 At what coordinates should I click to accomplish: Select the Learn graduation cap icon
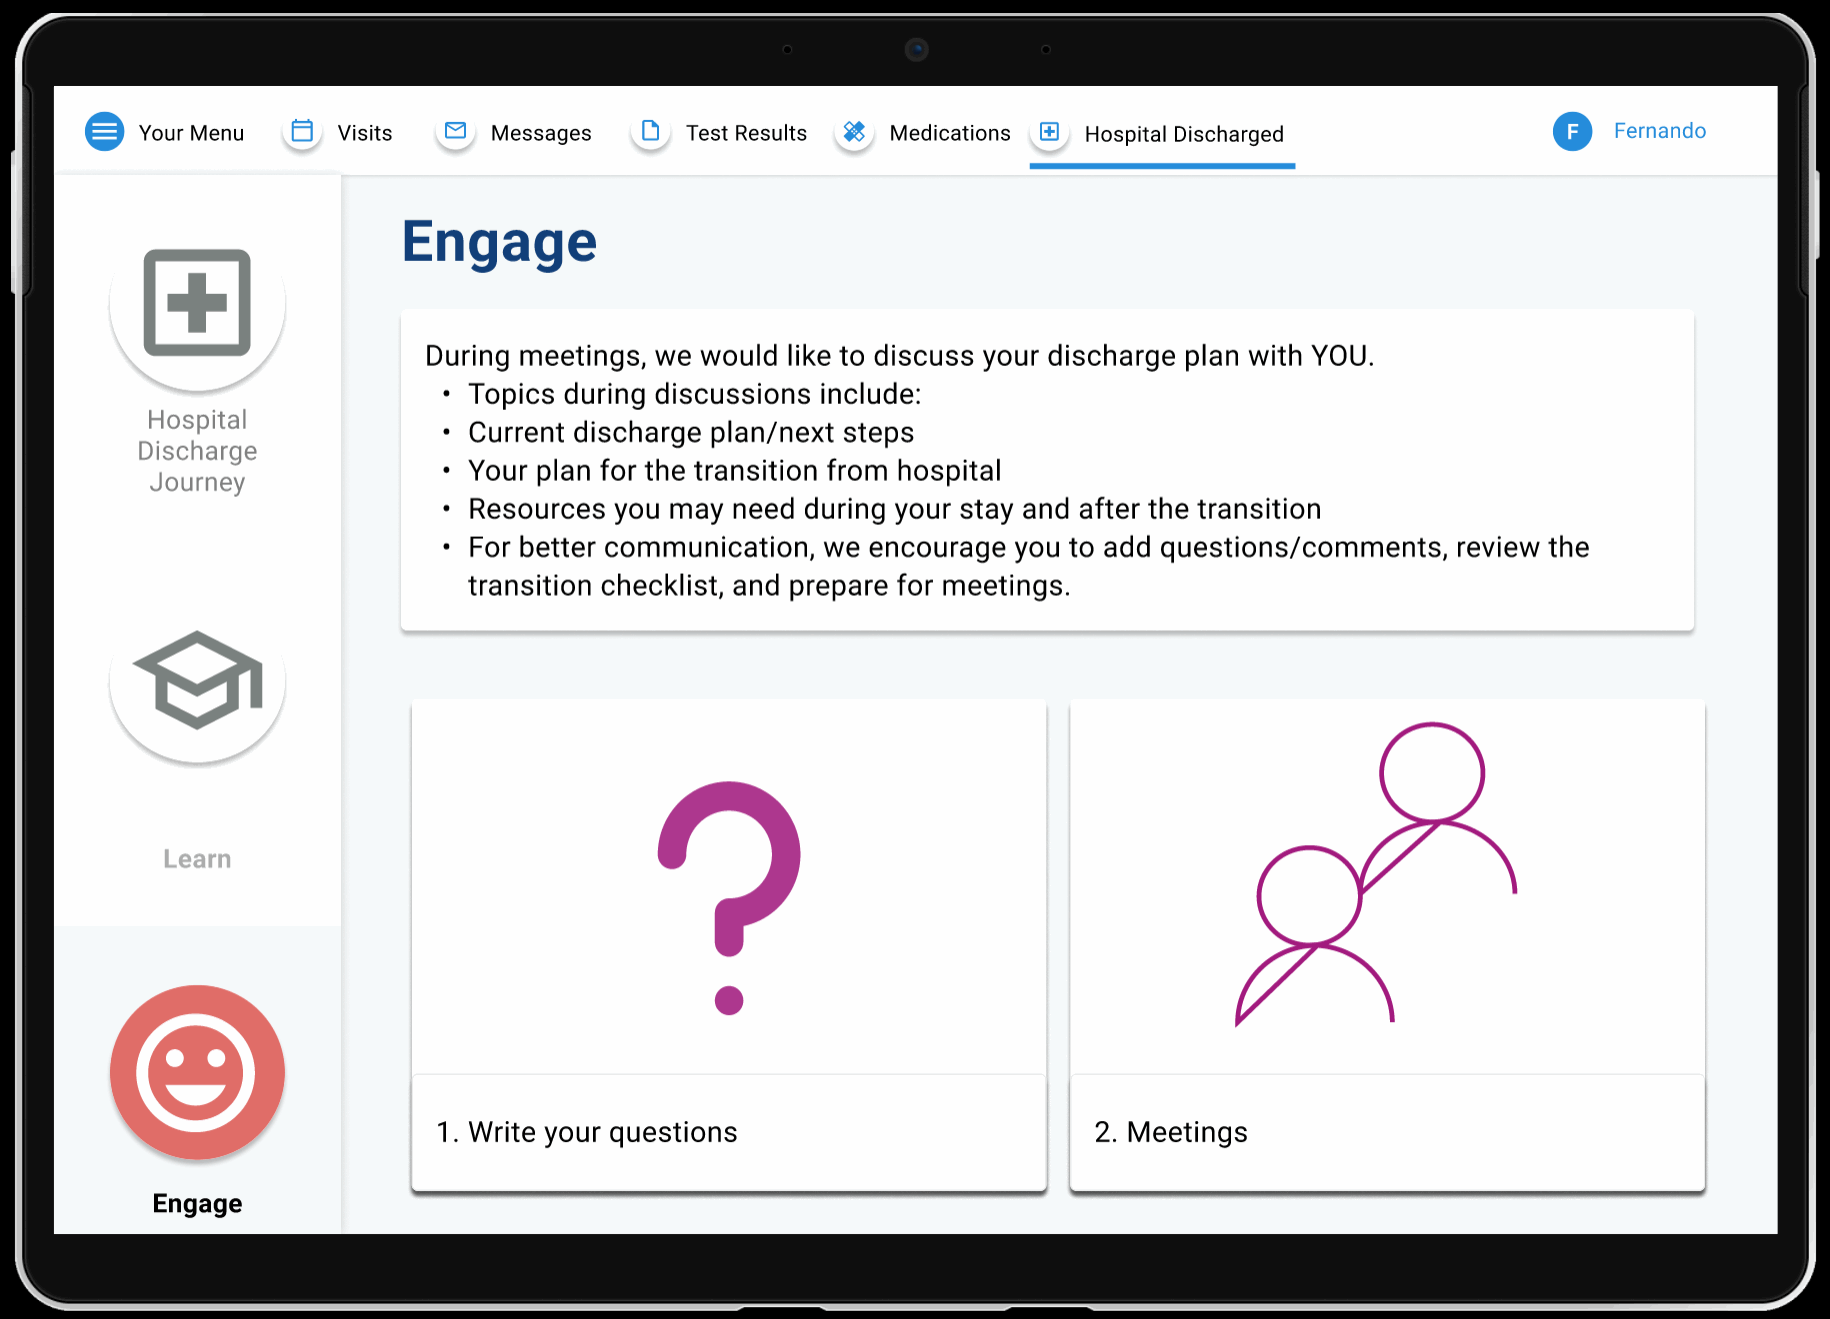click(197, 681)
